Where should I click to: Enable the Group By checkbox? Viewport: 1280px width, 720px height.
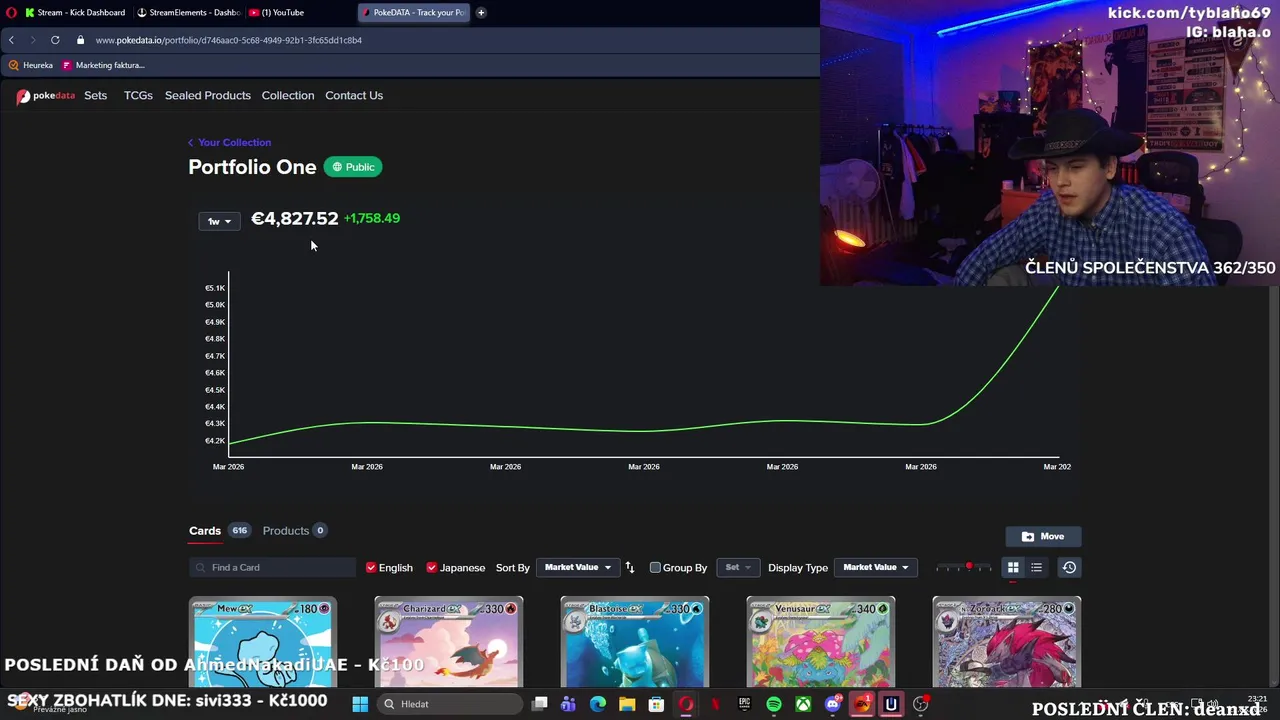pyautogui.click(x=655, y=568)
